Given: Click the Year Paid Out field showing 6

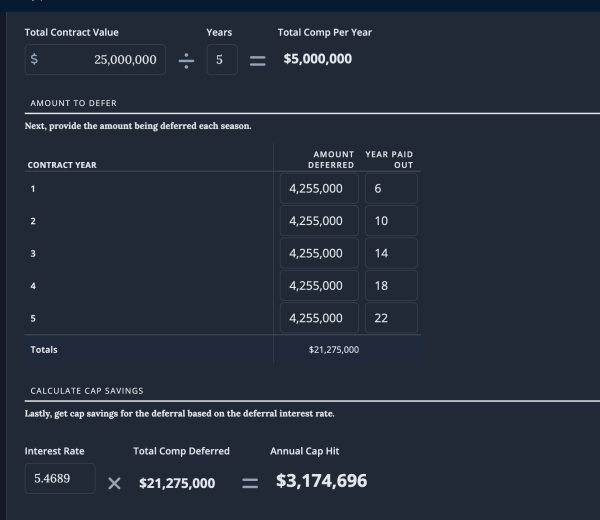Looking at the screenshot, I should [x=391, y=188].
